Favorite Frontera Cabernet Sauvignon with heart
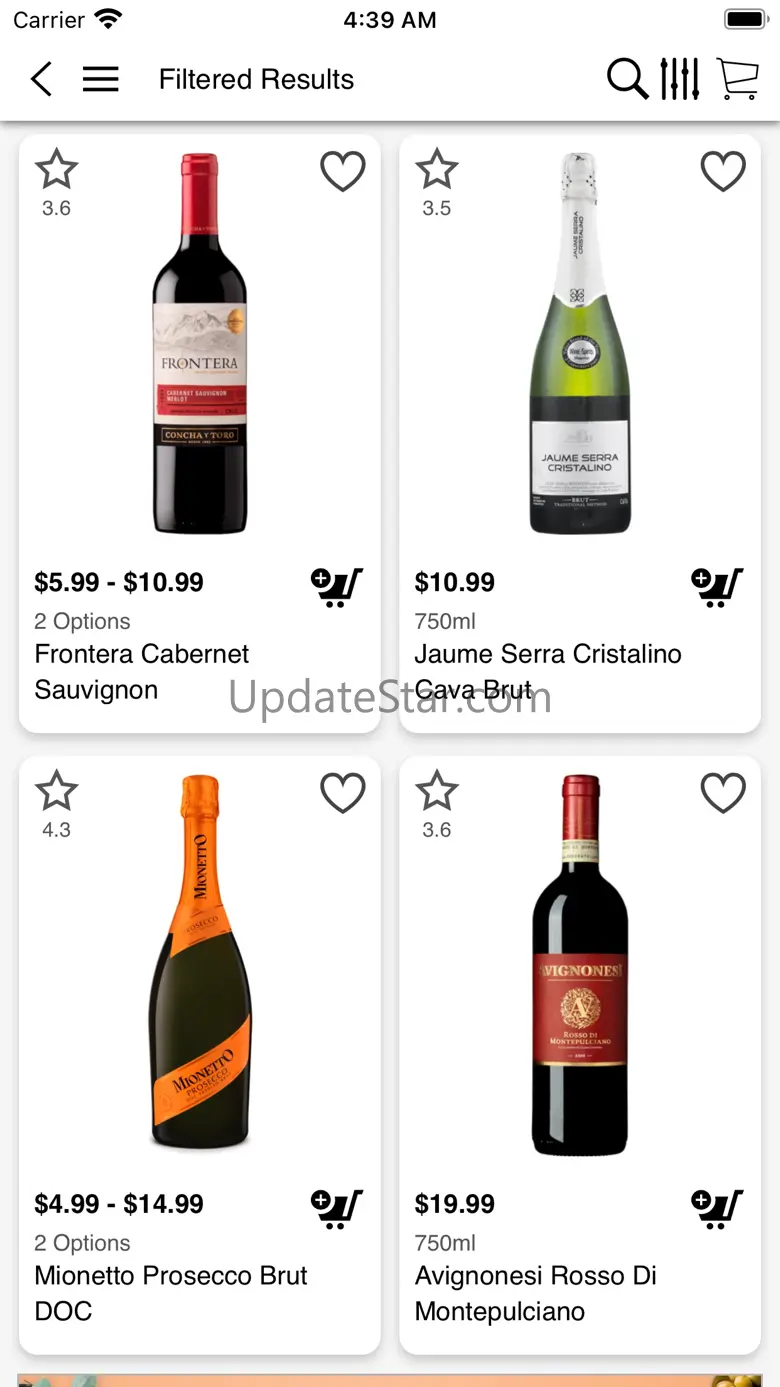The height and width of the screenshot is (1387, 780). pyautogui.click(x=343, y=172)
